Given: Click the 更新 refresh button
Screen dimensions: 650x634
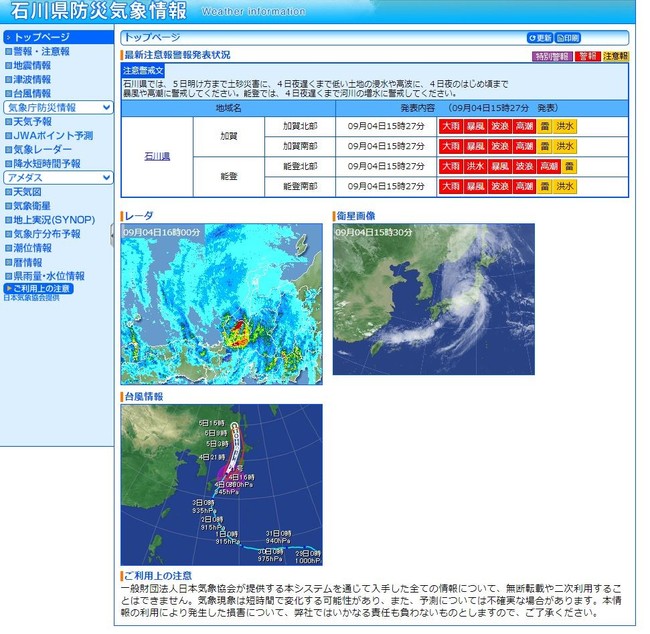Looking at the screenshot, I should tap(540, 38).
